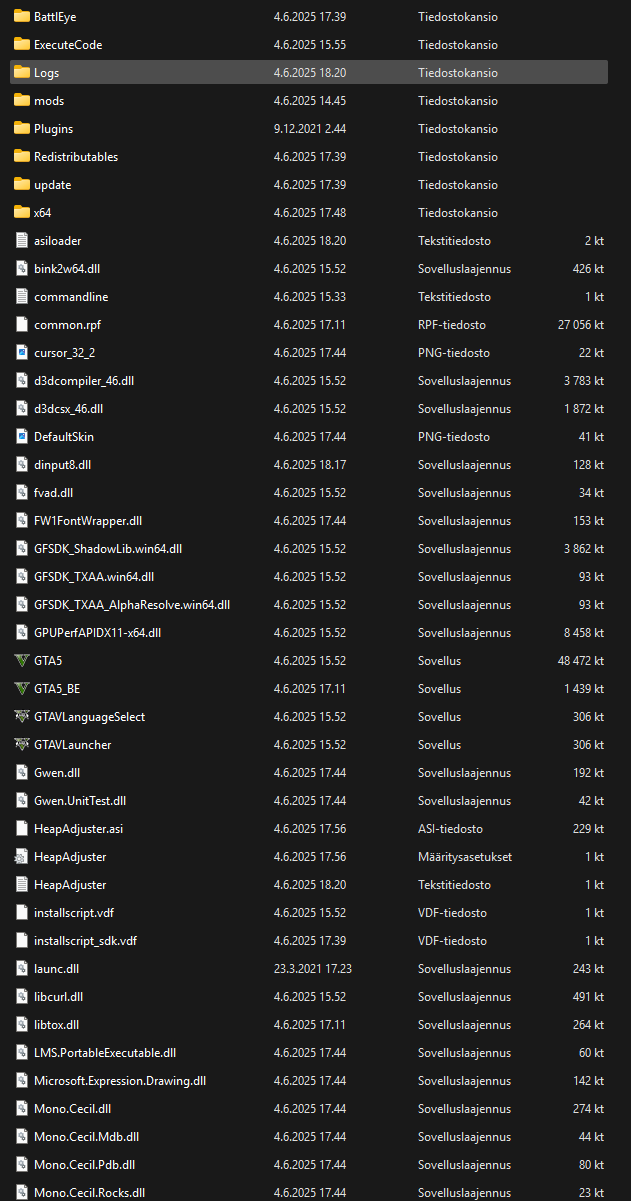This screenshot has height=1201, width=631.
Task: Click the GTAVLanguageSelect application icon
Action: [22, 717]
